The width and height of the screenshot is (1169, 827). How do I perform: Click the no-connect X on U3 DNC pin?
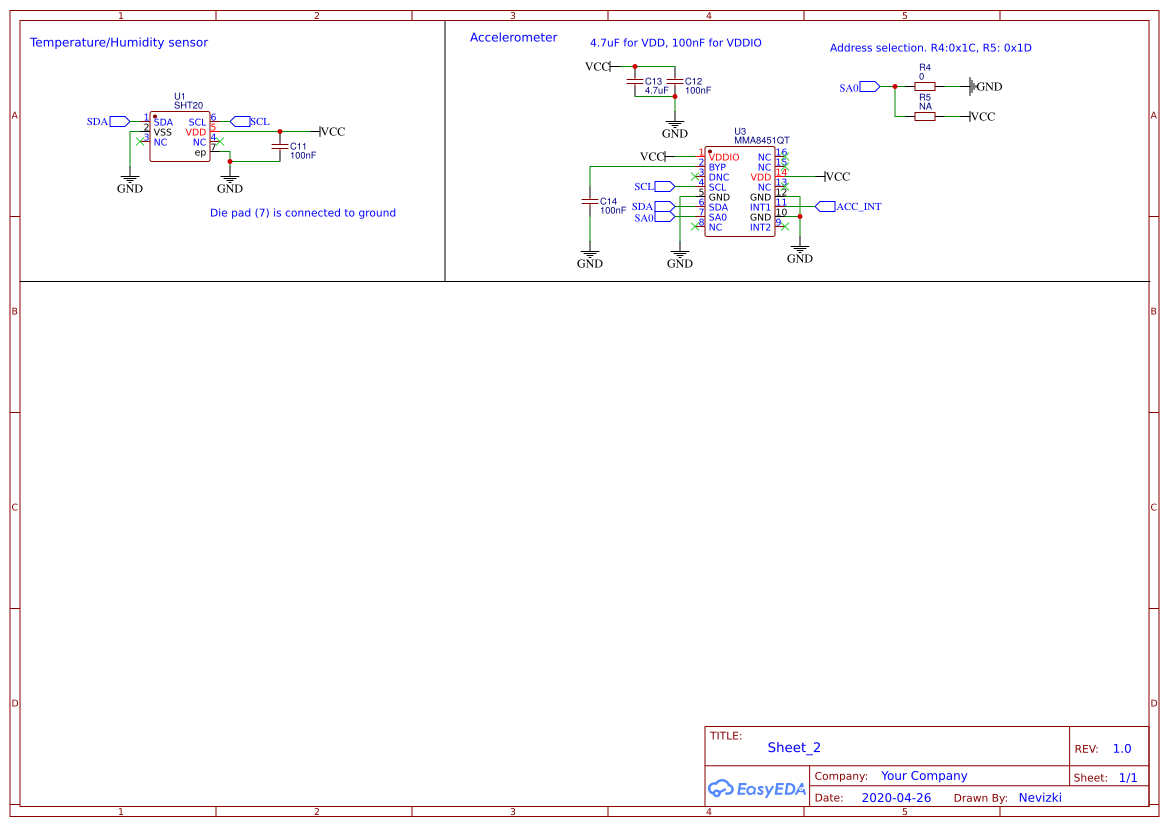pyautogui.click(x=696, y=177)
